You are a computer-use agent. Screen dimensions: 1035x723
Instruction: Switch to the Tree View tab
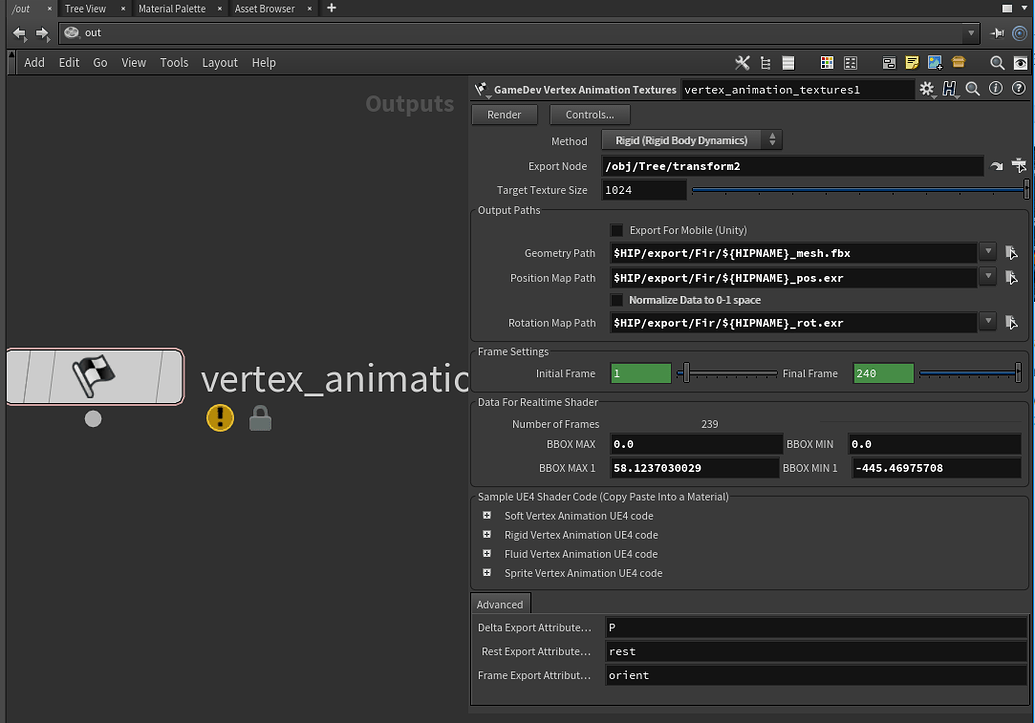click(x=85, y=9)
